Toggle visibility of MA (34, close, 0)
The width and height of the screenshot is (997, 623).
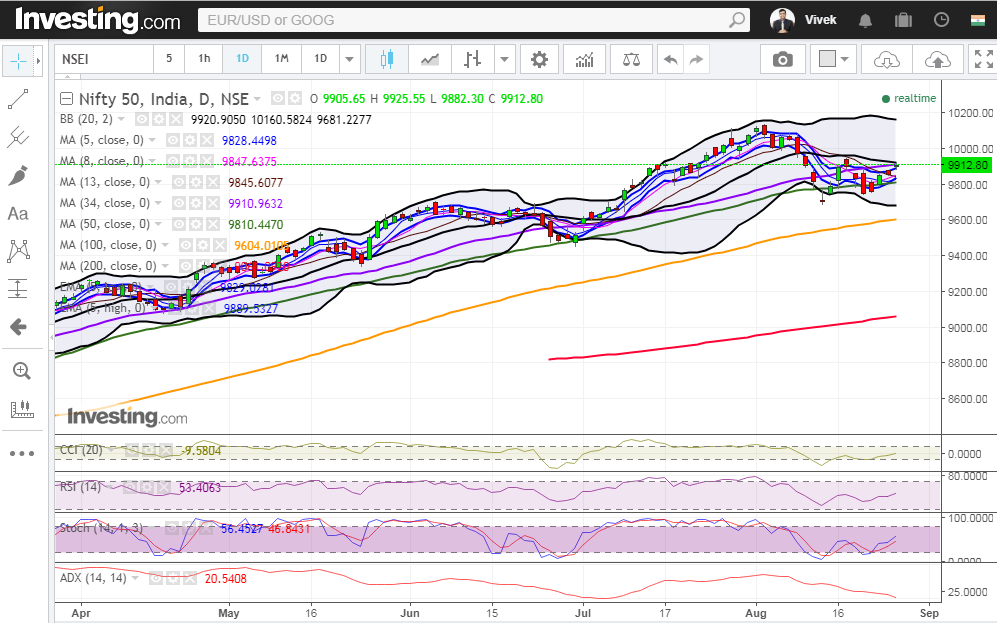pos(179,203)
